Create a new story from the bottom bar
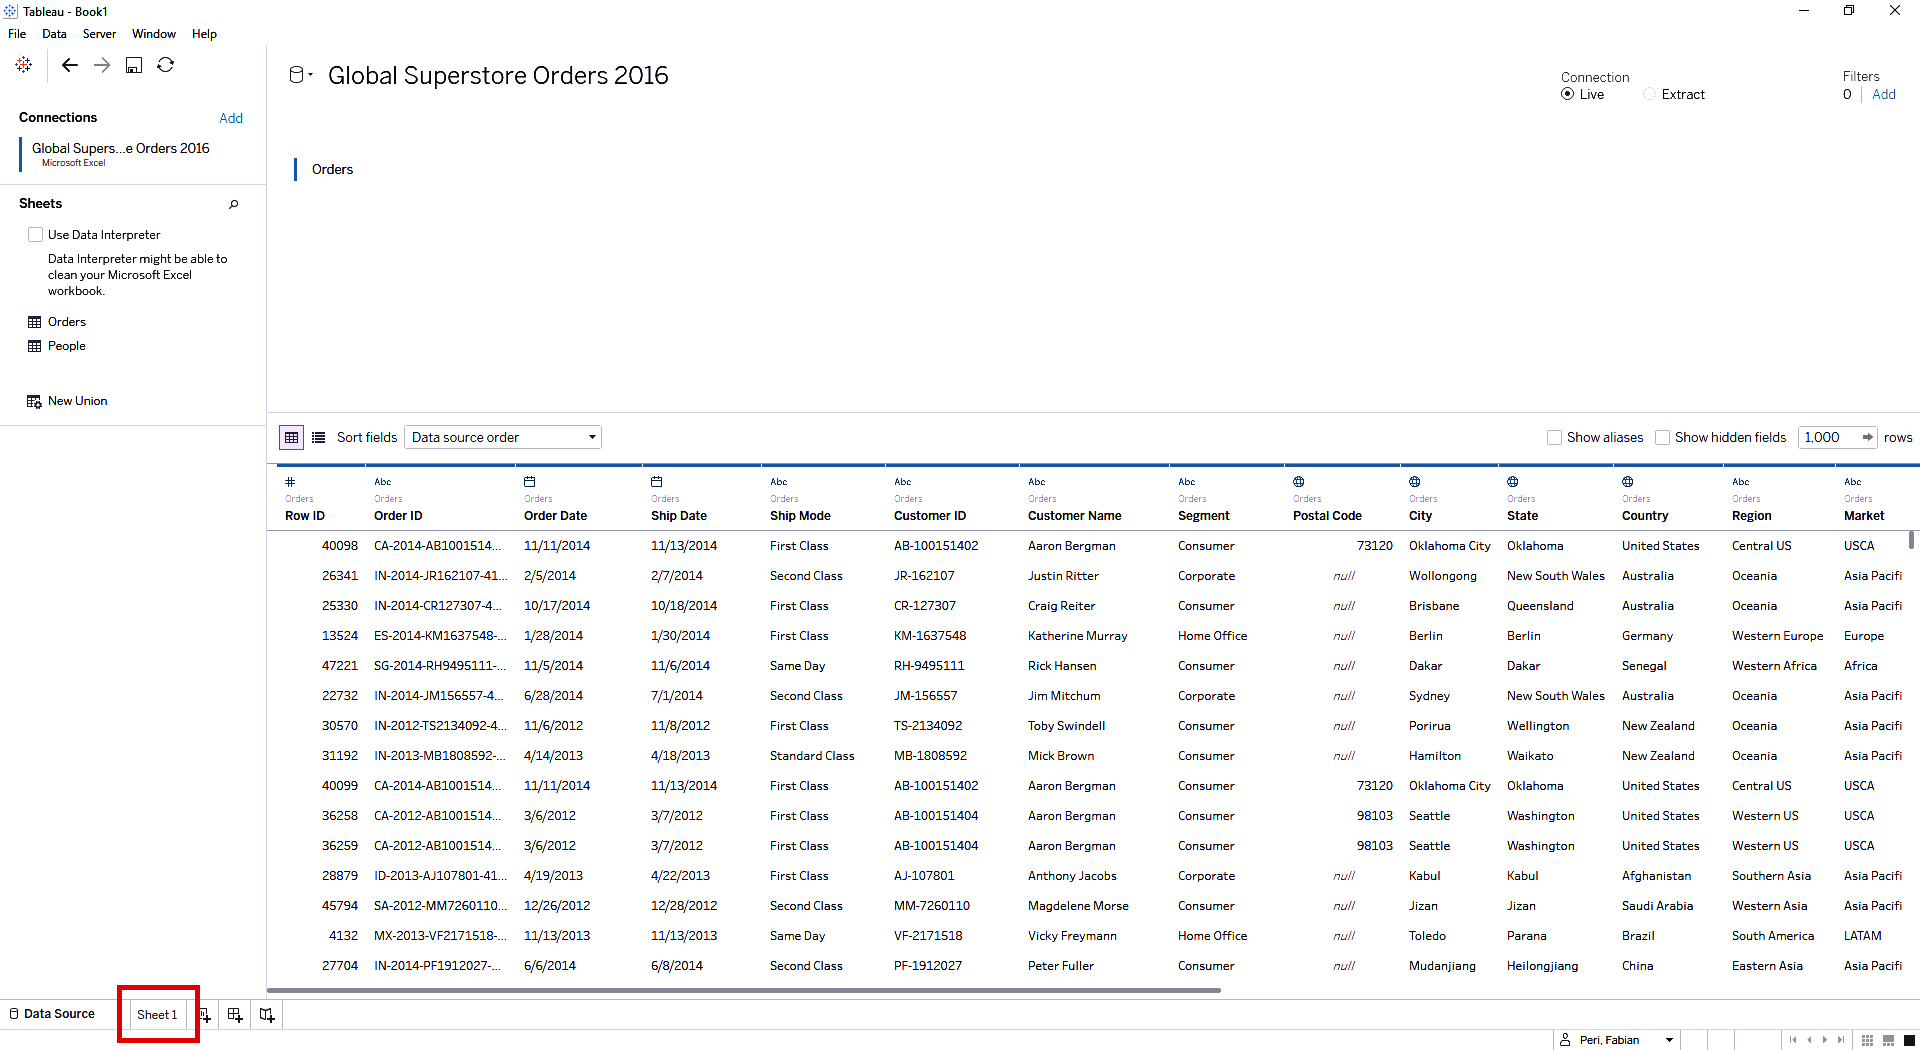The height and width of the screenshot is (1050, 1920). pyautogui.click(x=267, y=1014)
